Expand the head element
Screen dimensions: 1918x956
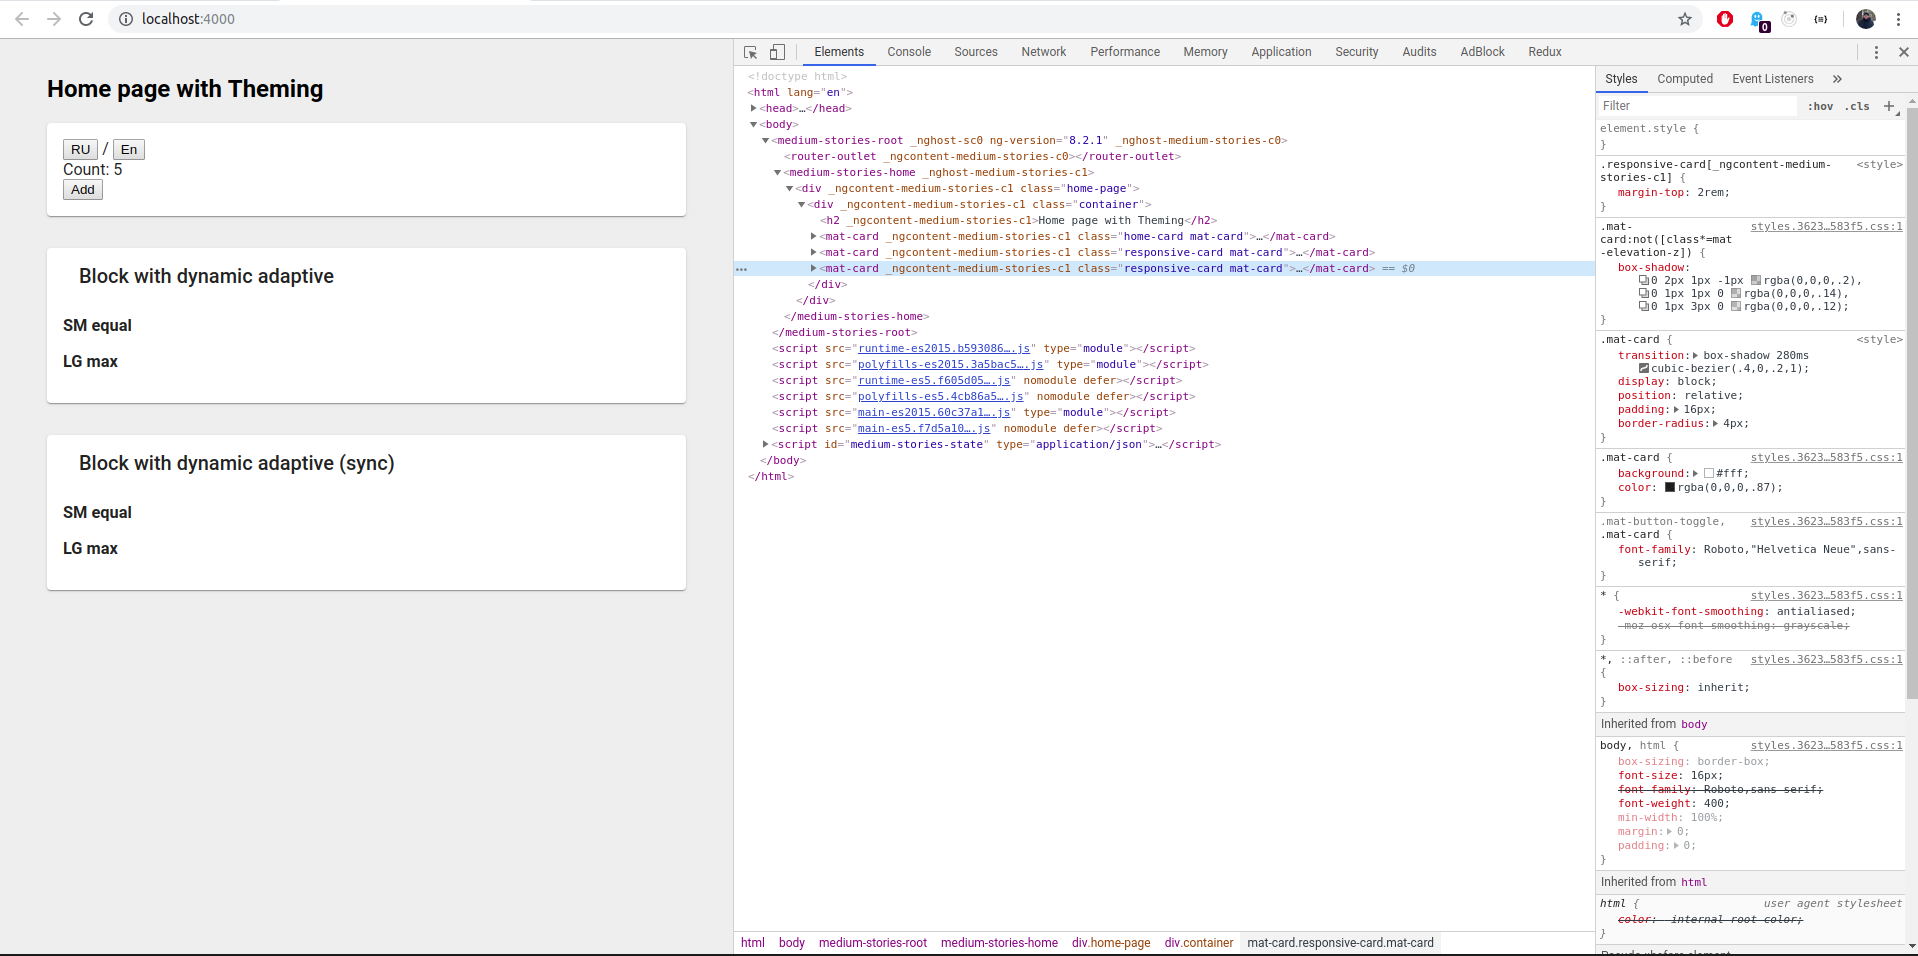(x=754, y=108)
